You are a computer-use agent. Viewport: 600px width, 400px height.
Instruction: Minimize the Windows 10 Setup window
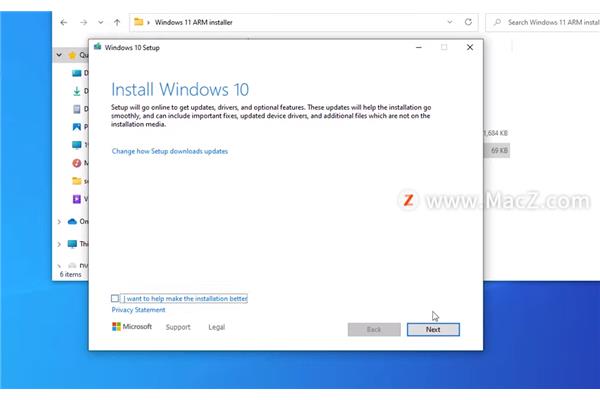(x=419, y=47)
